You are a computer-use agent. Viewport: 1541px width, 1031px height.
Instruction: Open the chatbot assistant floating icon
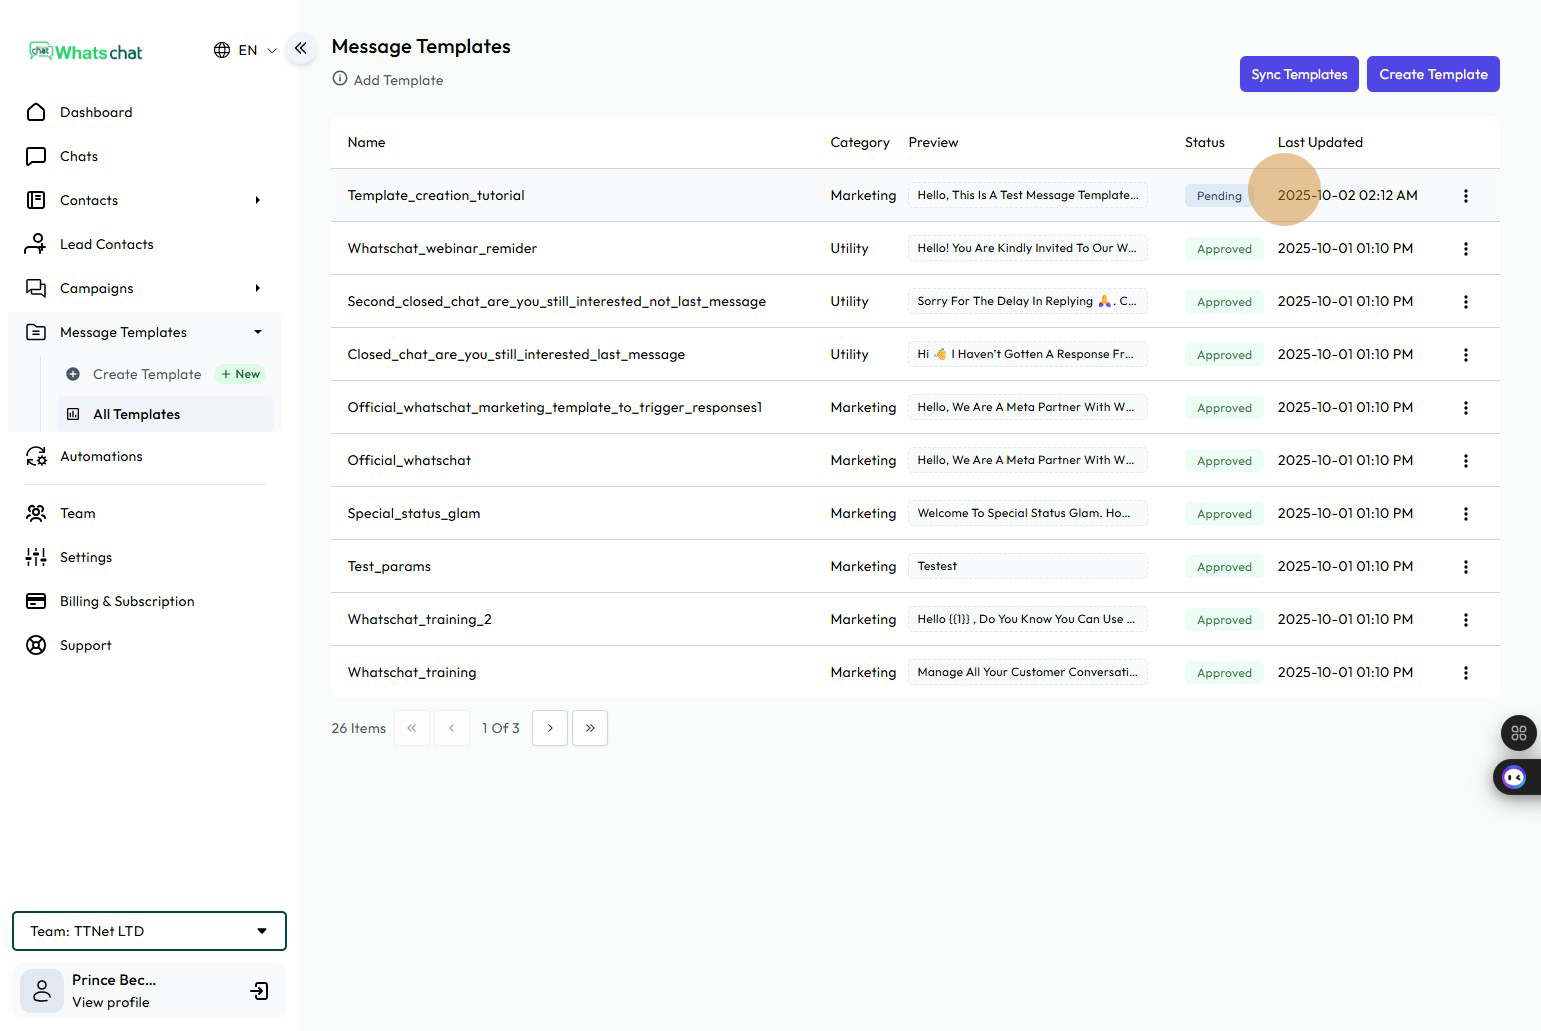(x=1514, y=778)
